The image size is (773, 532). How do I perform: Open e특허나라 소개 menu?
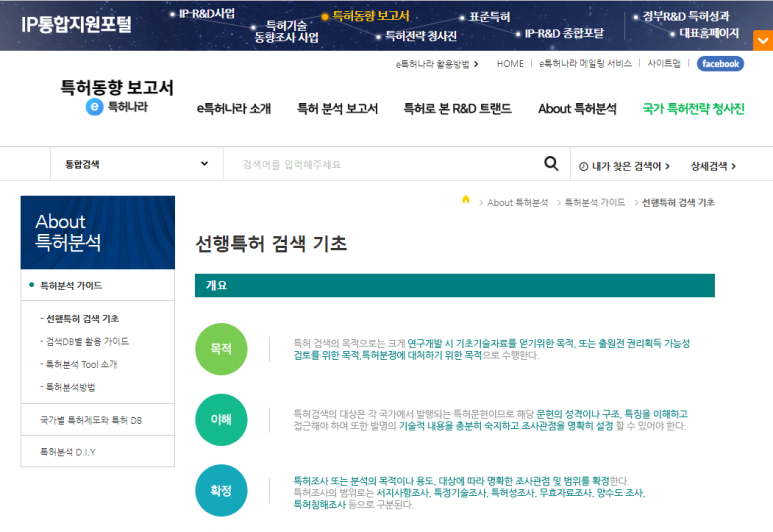click(x=234, y=108)
